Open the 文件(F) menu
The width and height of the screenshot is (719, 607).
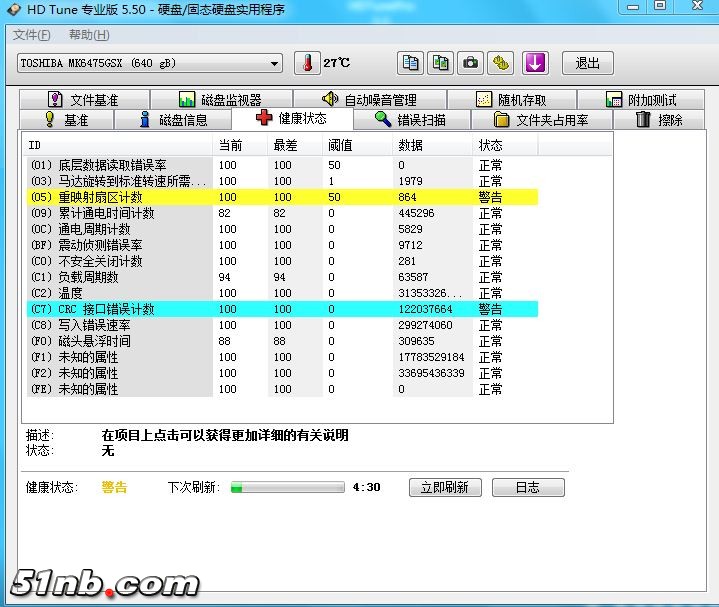click(x=32, y=35)
